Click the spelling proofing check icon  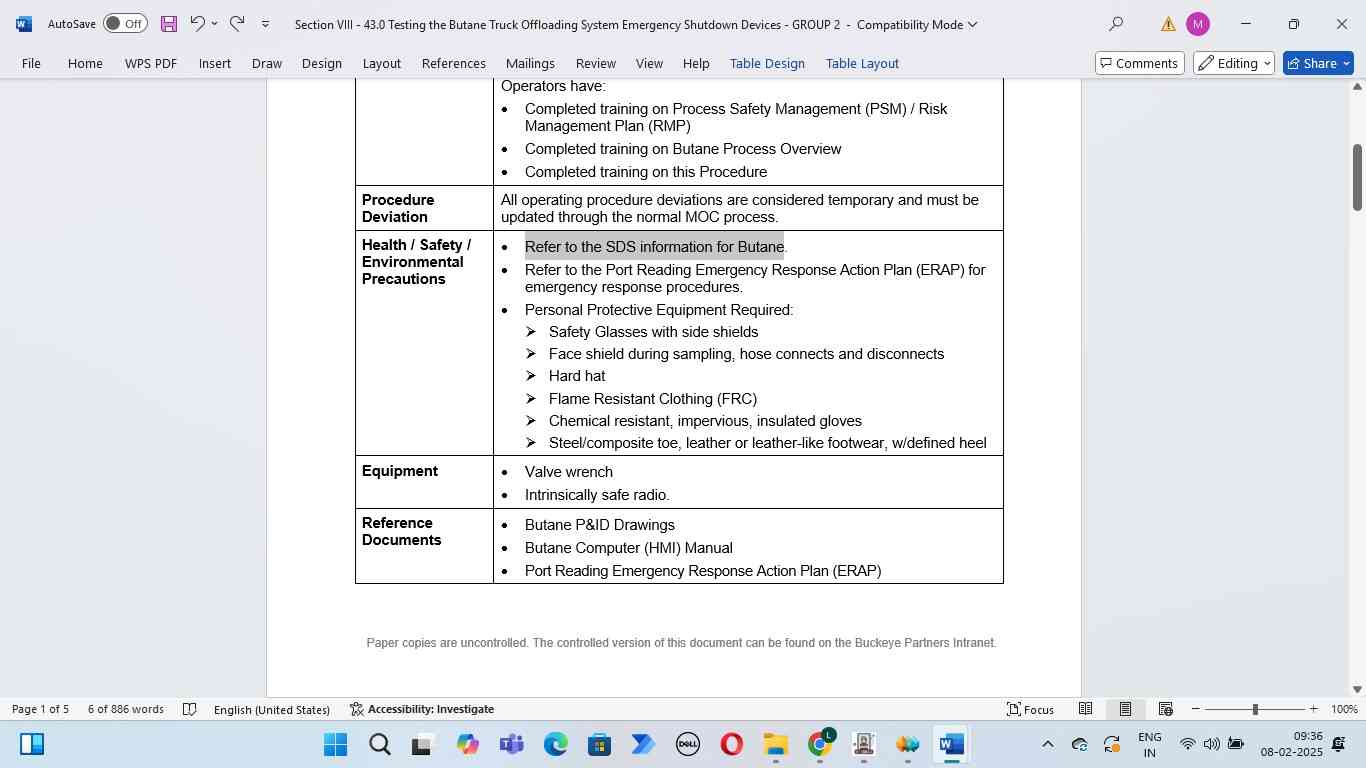coord(190,709)
